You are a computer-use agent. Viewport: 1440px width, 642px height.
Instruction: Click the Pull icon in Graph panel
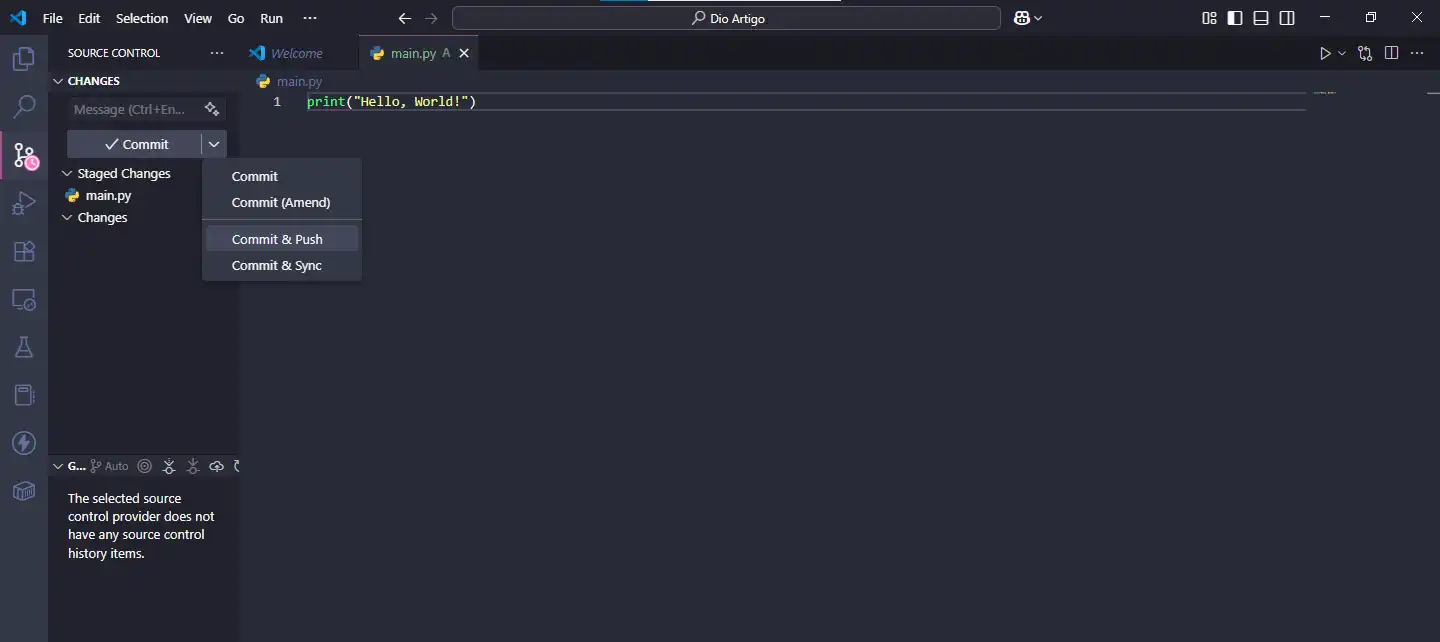tap(193, 466)
